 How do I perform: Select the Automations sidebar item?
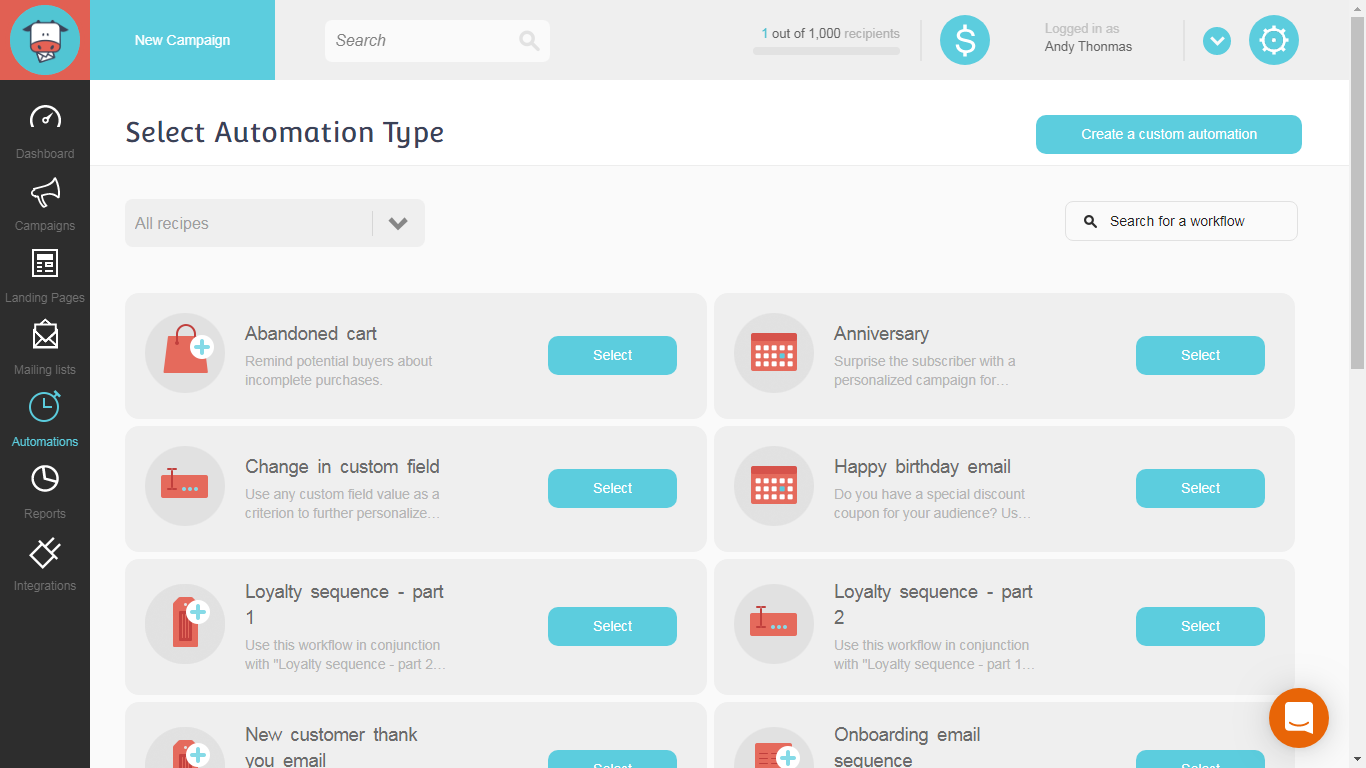tap(45, 419)
